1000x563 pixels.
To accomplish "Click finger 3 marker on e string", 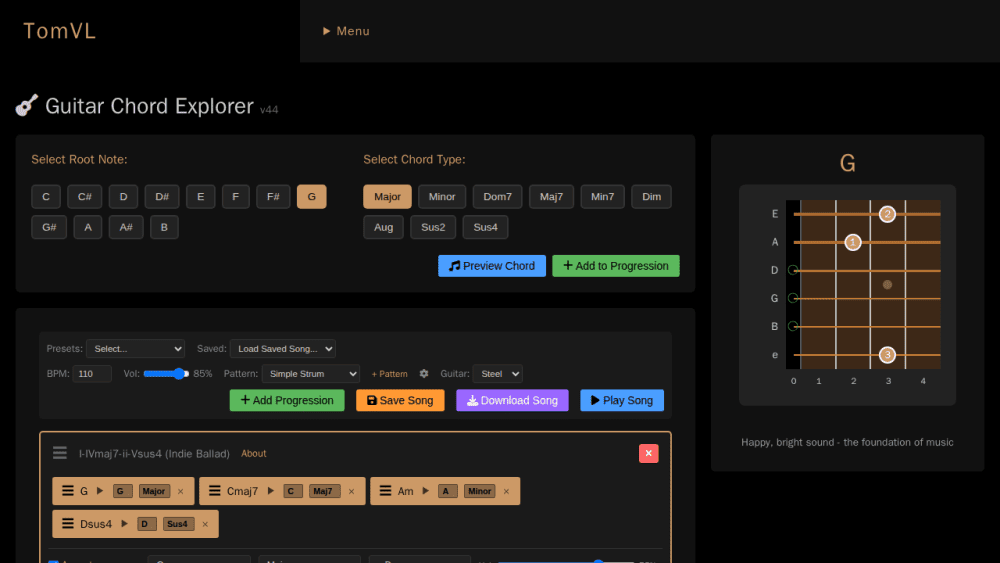I will point(887,355).
